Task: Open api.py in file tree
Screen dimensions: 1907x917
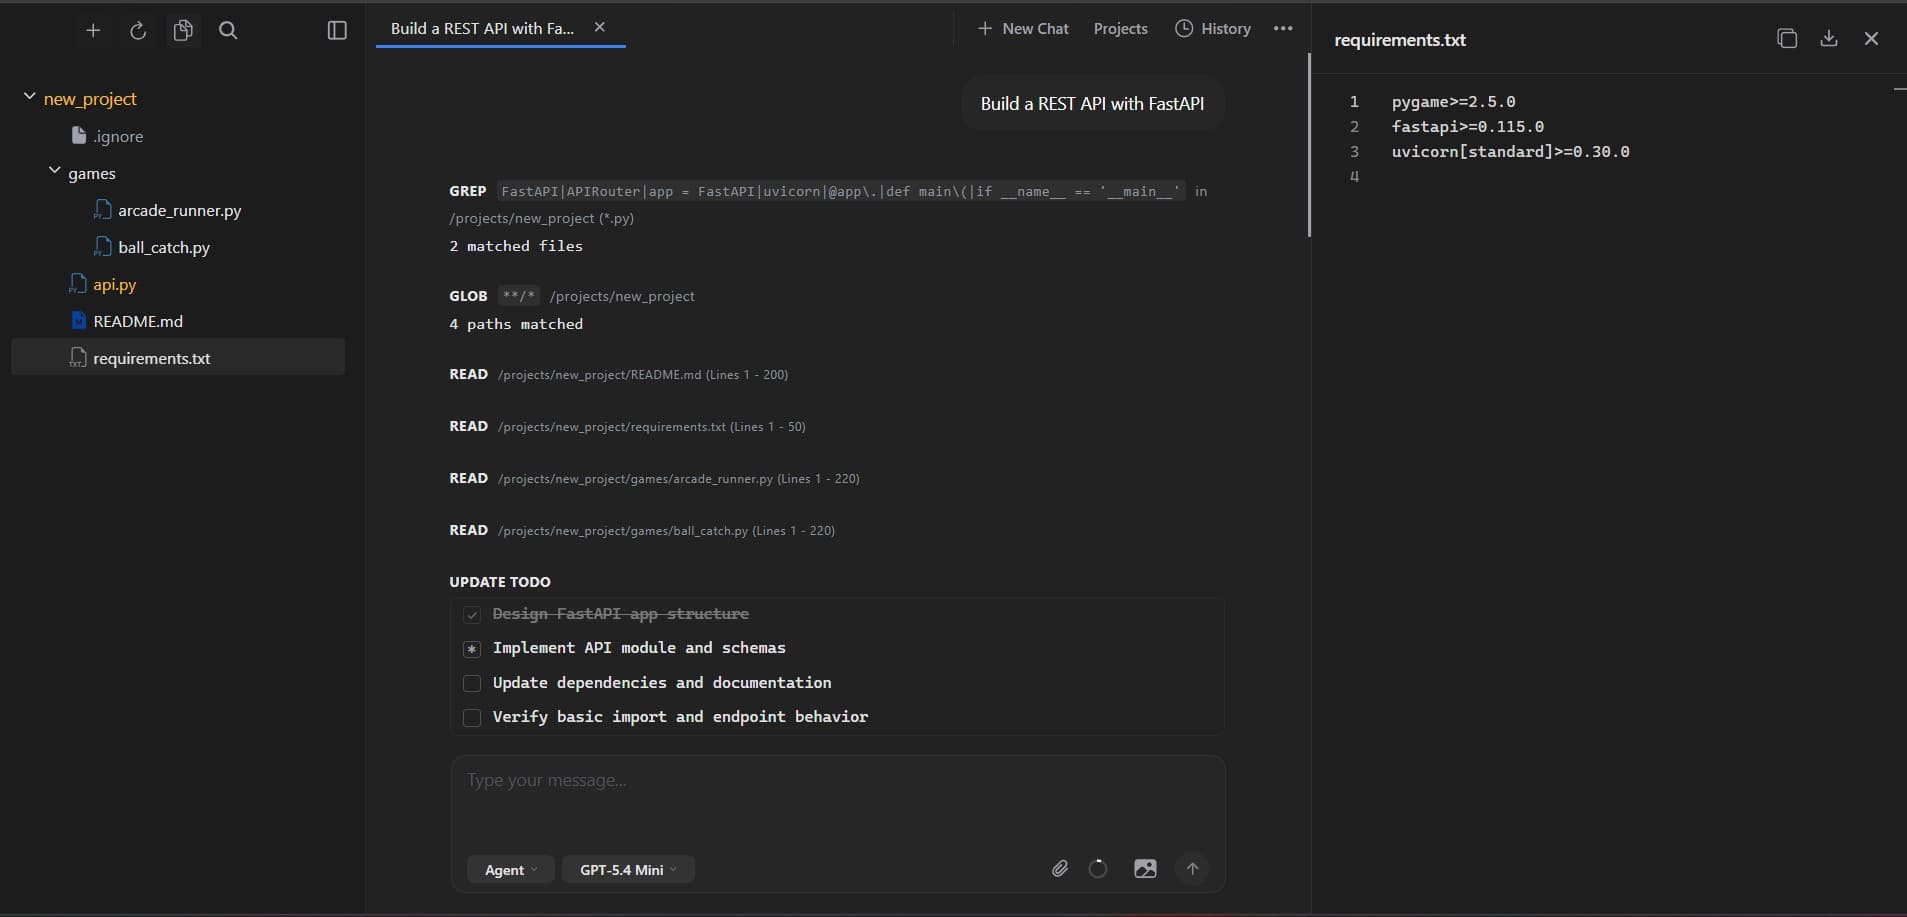Action: (x=102, y=284)
